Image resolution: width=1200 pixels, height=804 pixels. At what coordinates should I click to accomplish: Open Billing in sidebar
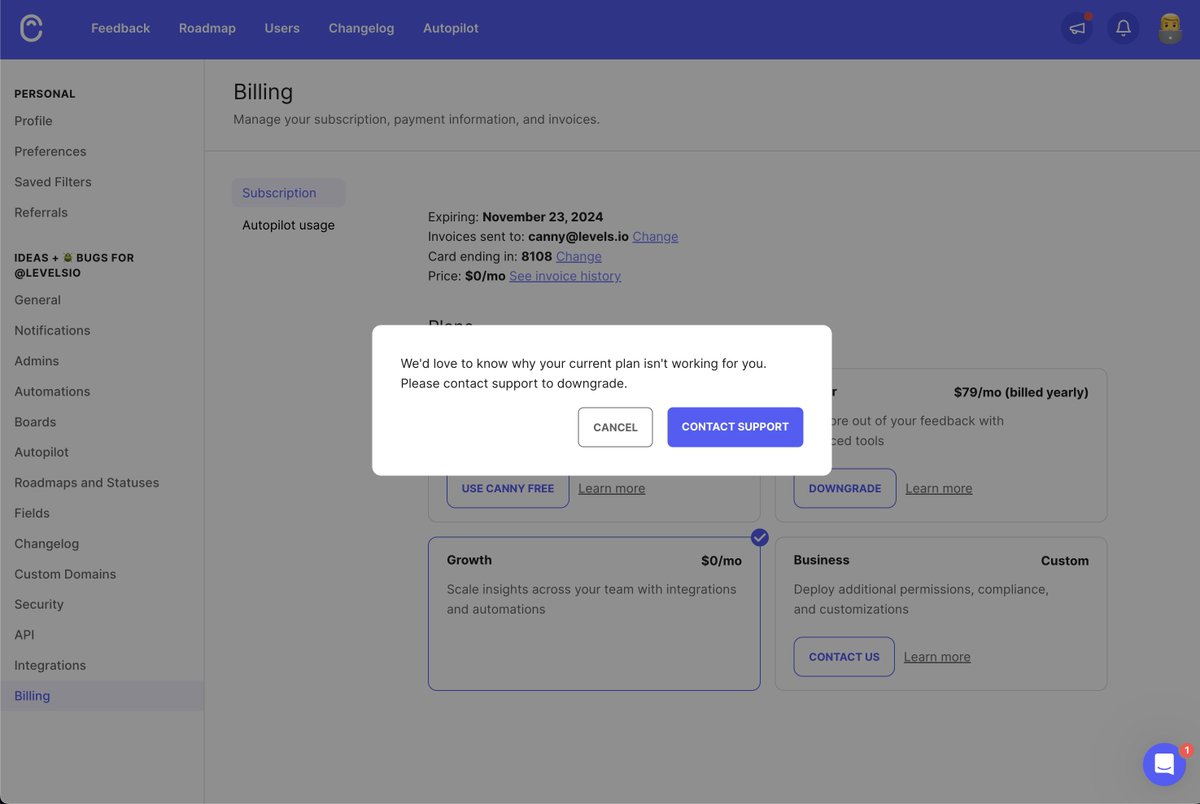(x=102, y=696)
